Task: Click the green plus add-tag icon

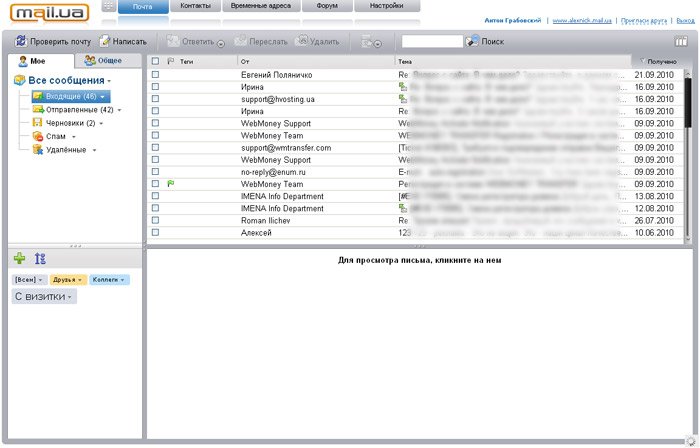Action: (x=20, y=258)
